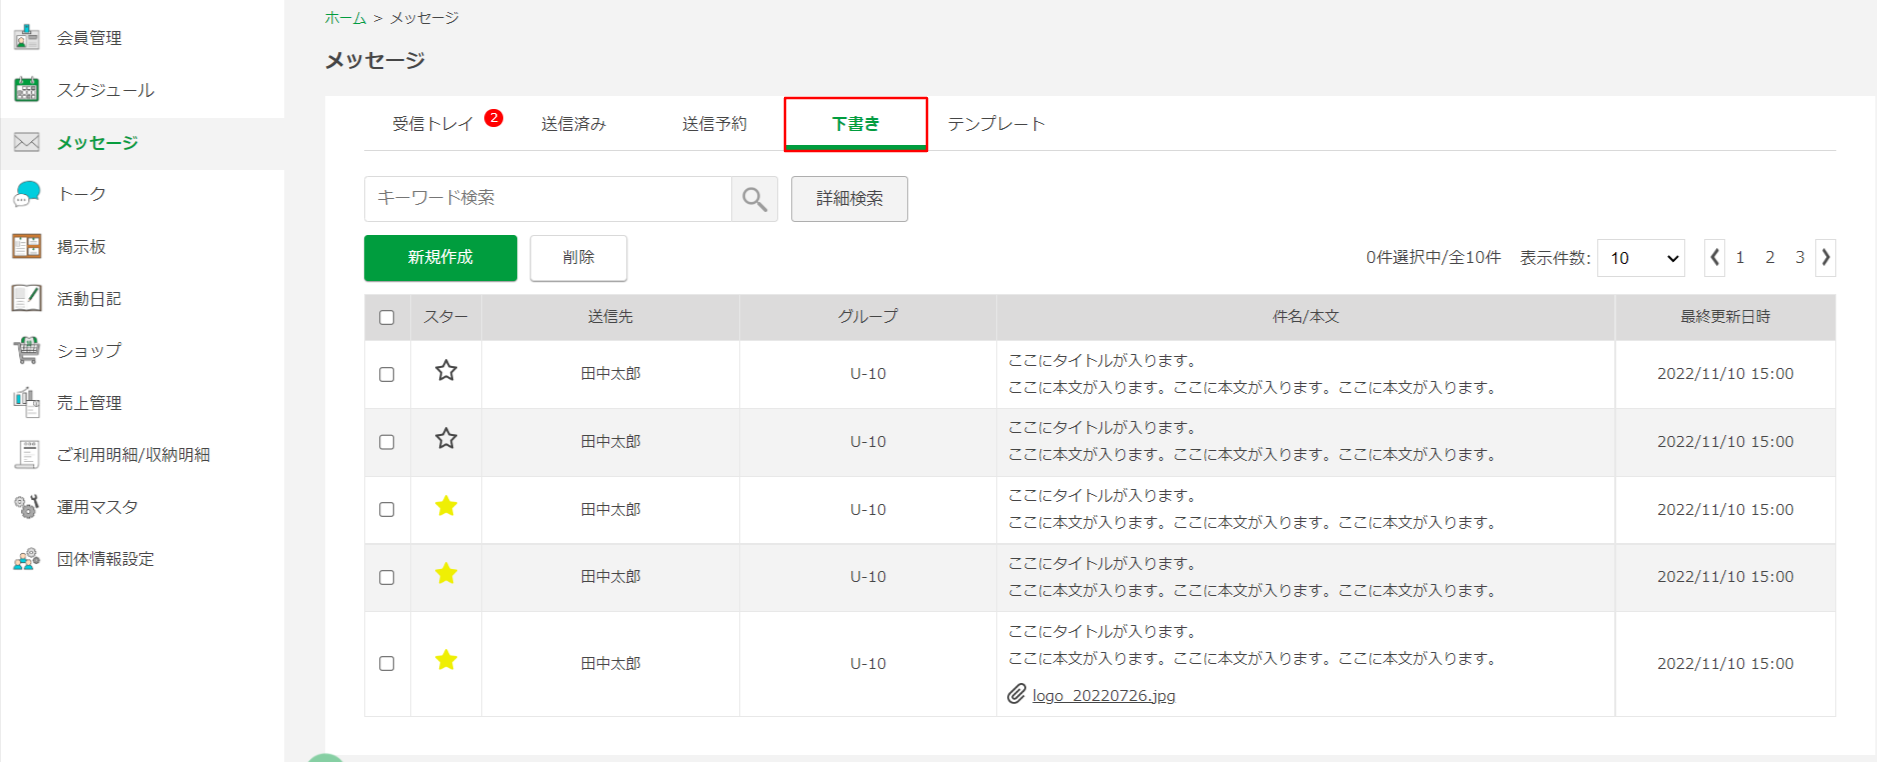The width and height of the screenshot is (1877, 762).
Task: Check the third row checkbox
Action: [387, 509]
